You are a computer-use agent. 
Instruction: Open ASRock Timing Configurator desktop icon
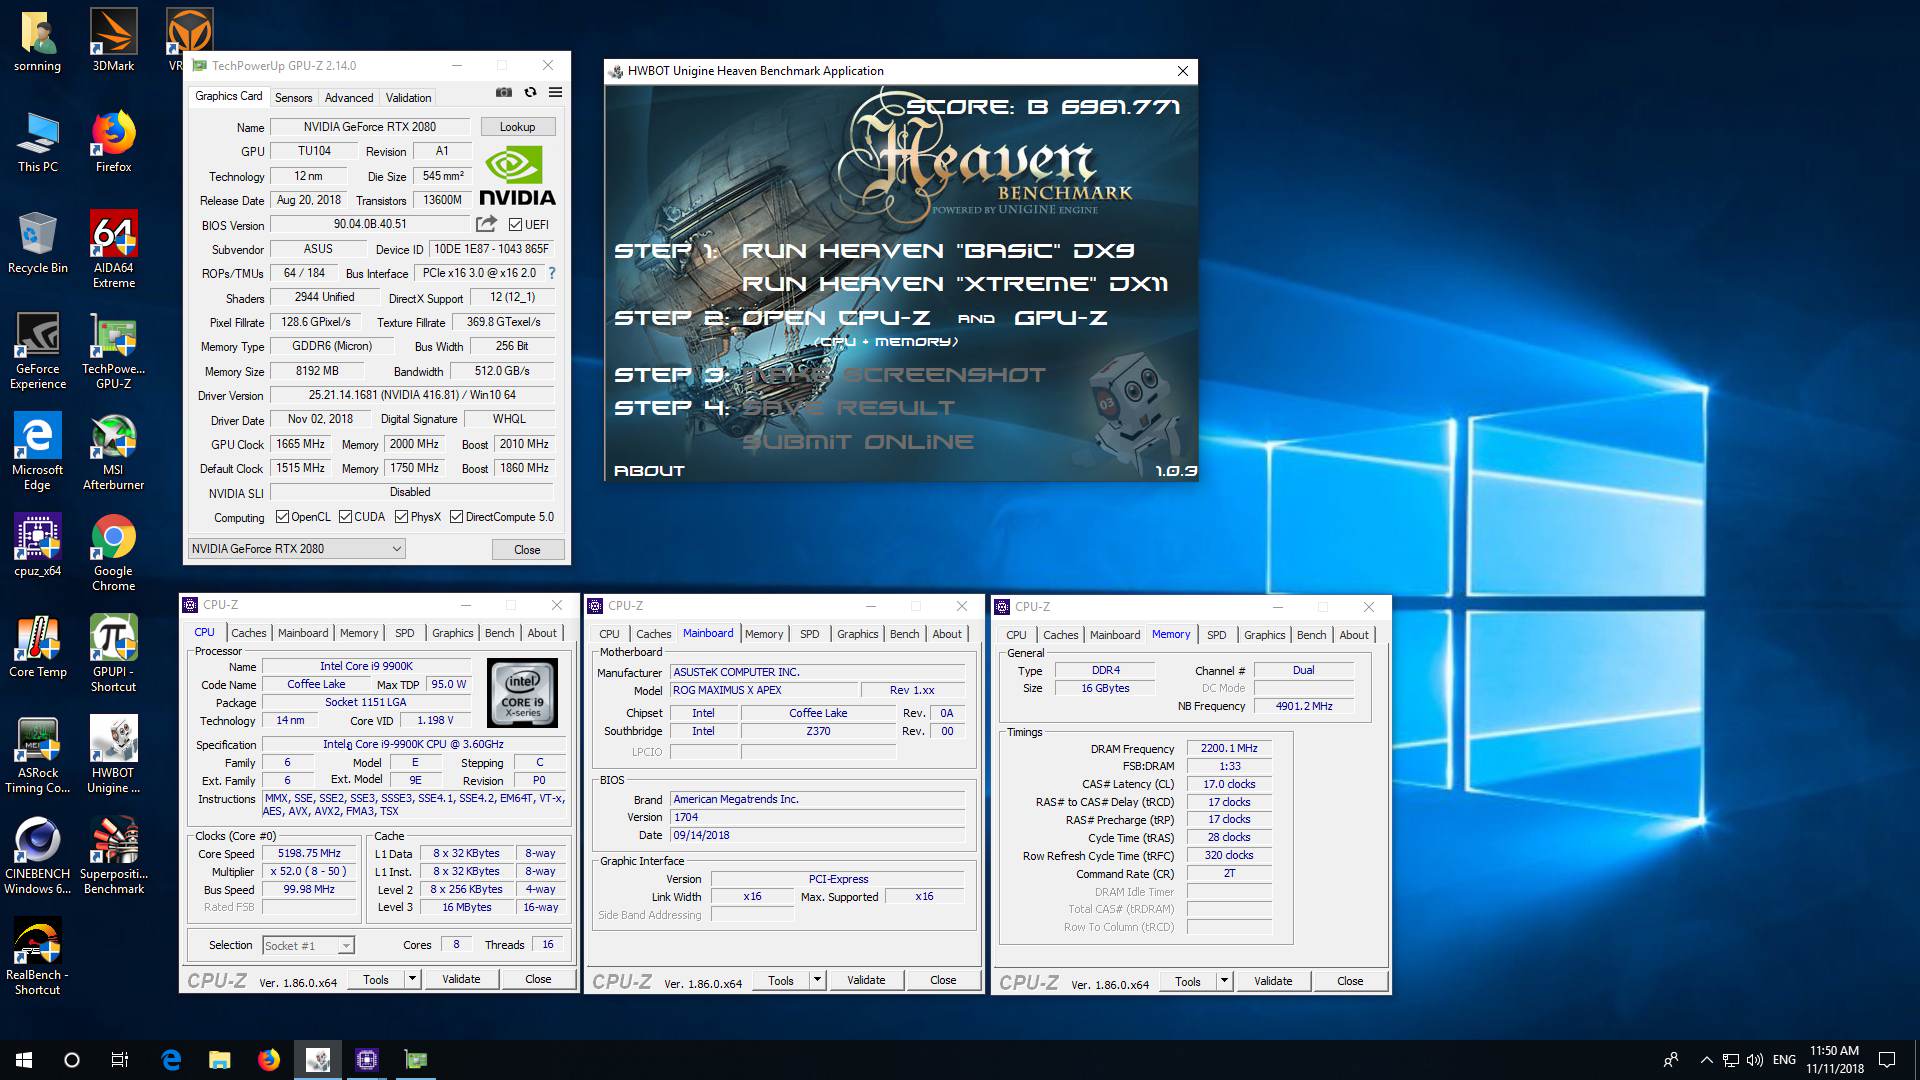[38, 754]
